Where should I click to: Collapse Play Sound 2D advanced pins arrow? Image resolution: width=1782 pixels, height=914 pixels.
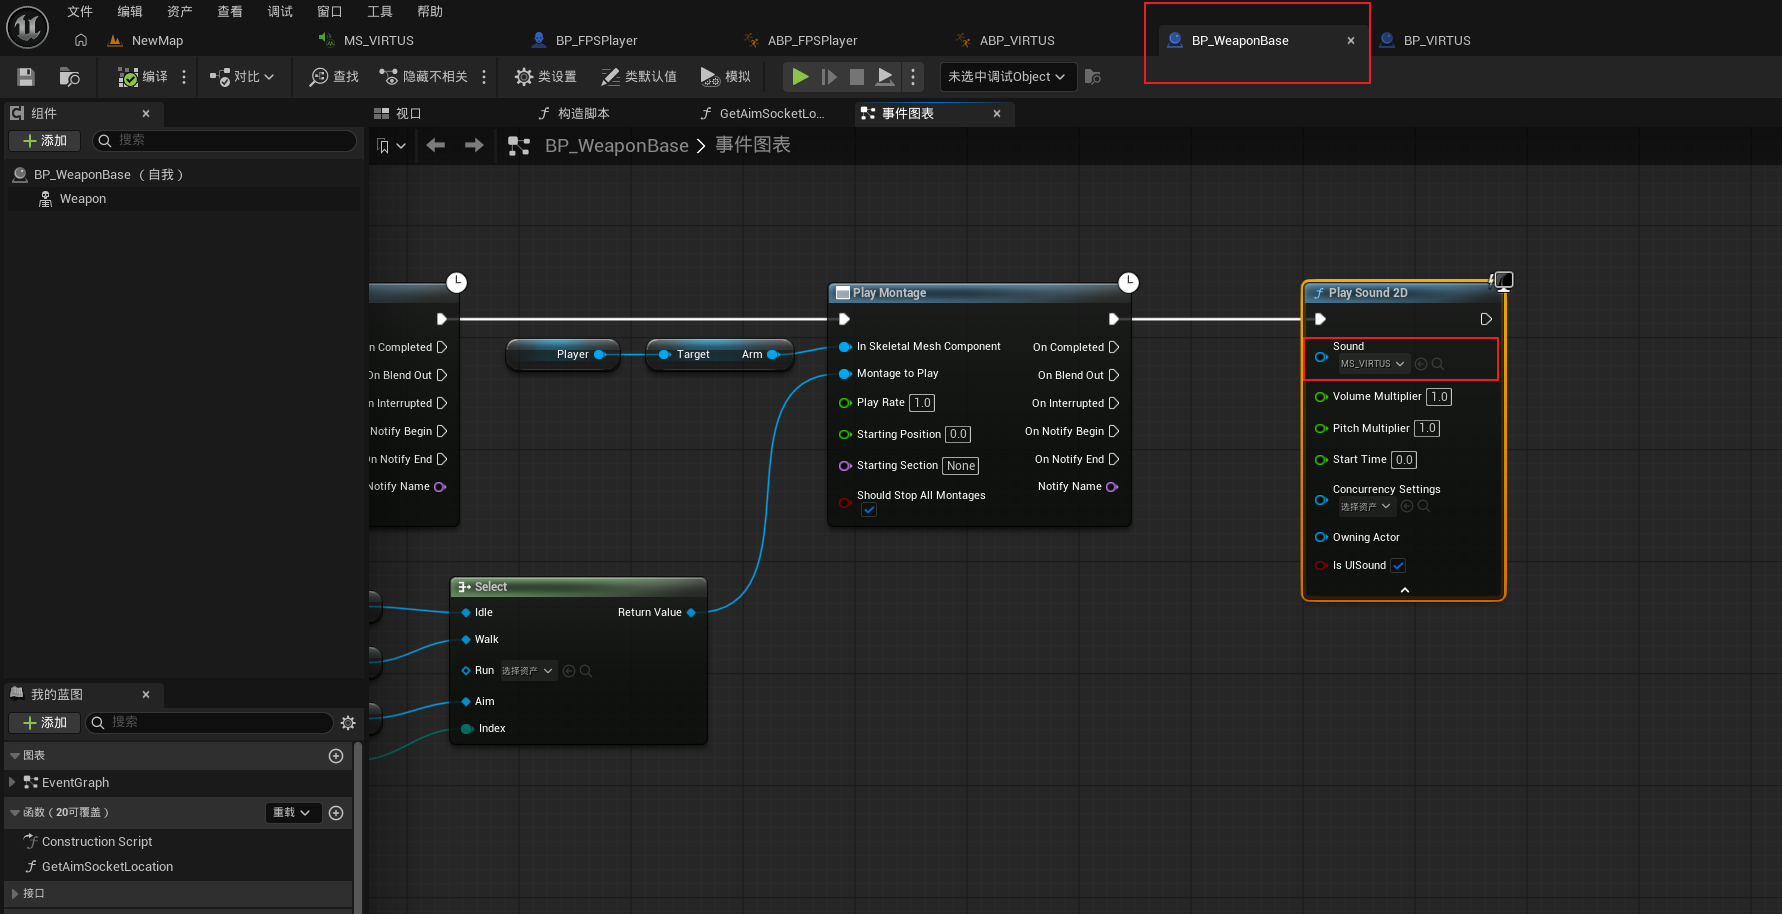1404,590
